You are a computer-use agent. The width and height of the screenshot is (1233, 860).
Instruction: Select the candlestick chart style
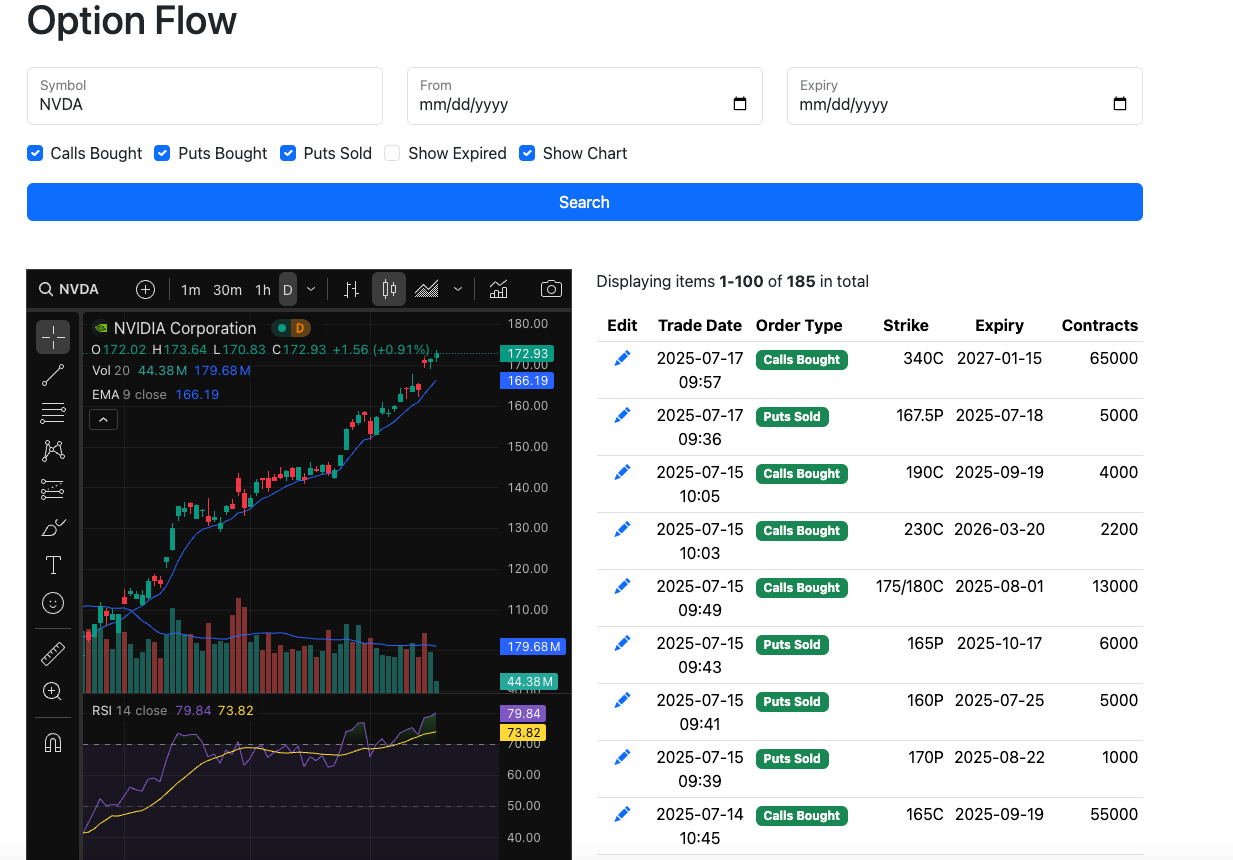(389, 289)
